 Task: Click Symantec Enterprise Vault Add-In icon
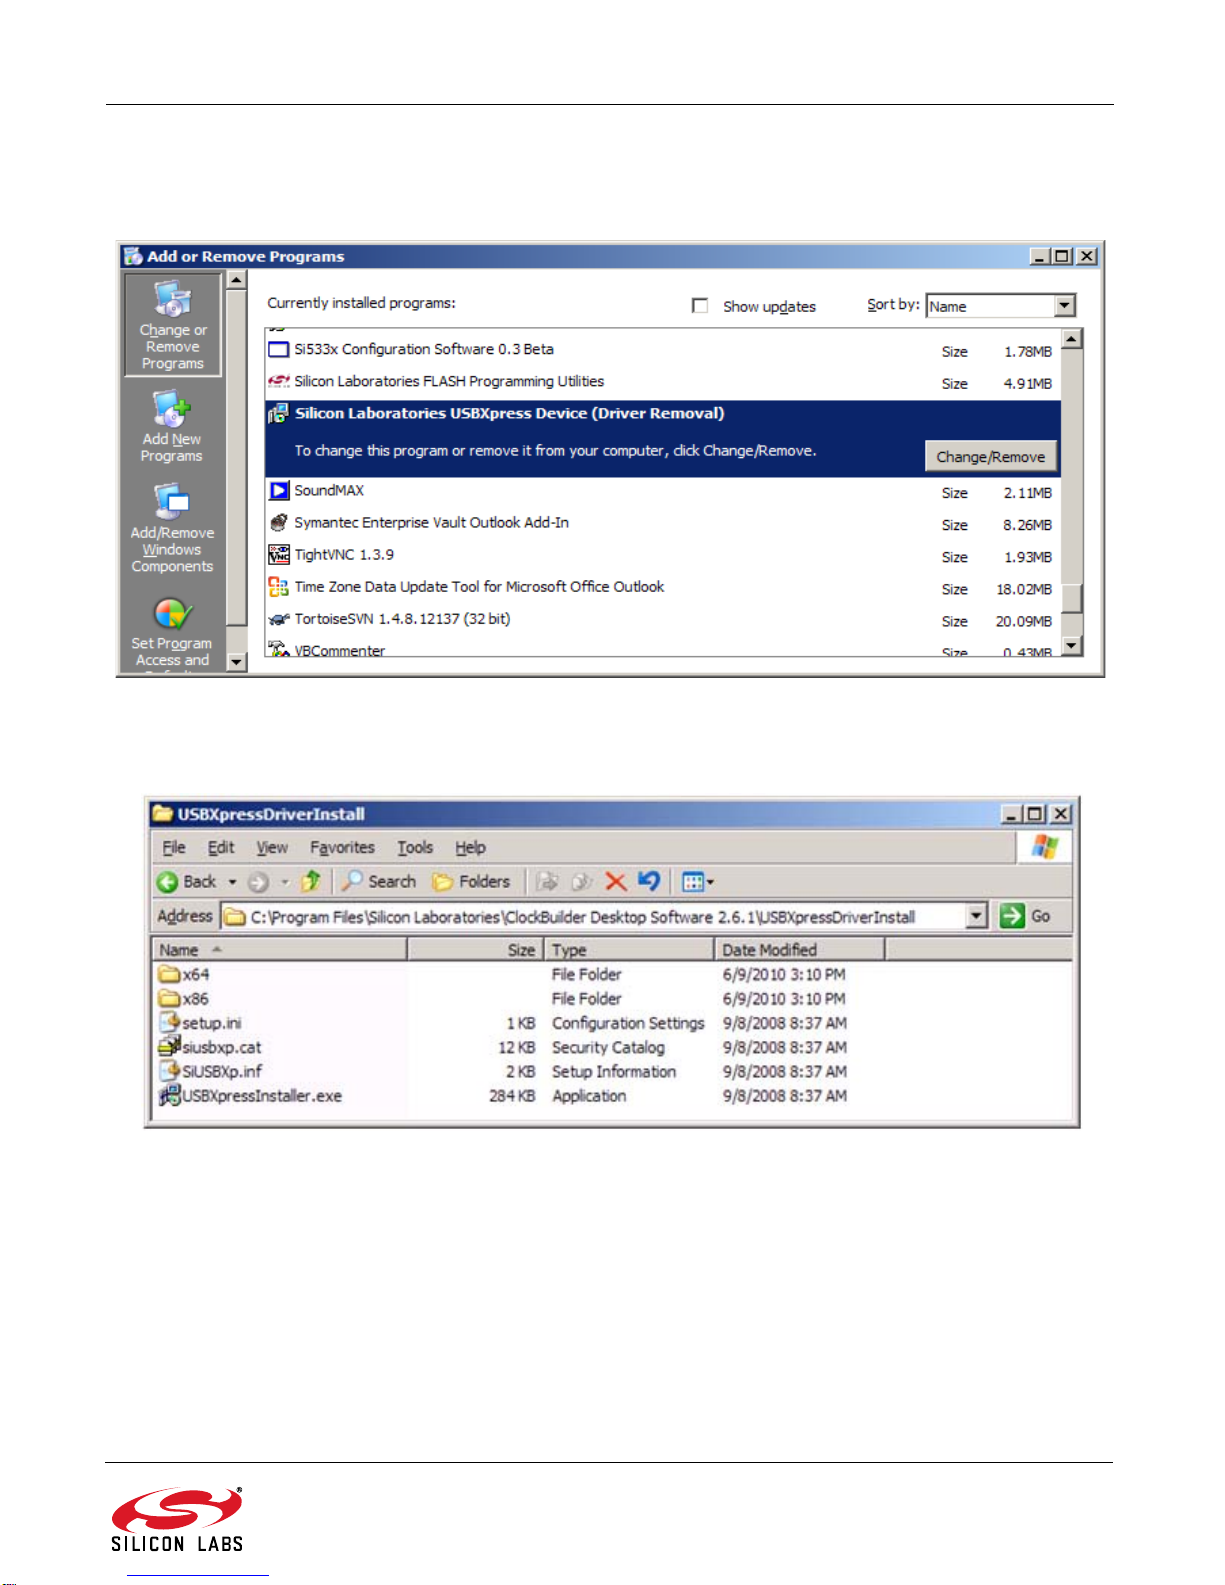coord(279,523)
